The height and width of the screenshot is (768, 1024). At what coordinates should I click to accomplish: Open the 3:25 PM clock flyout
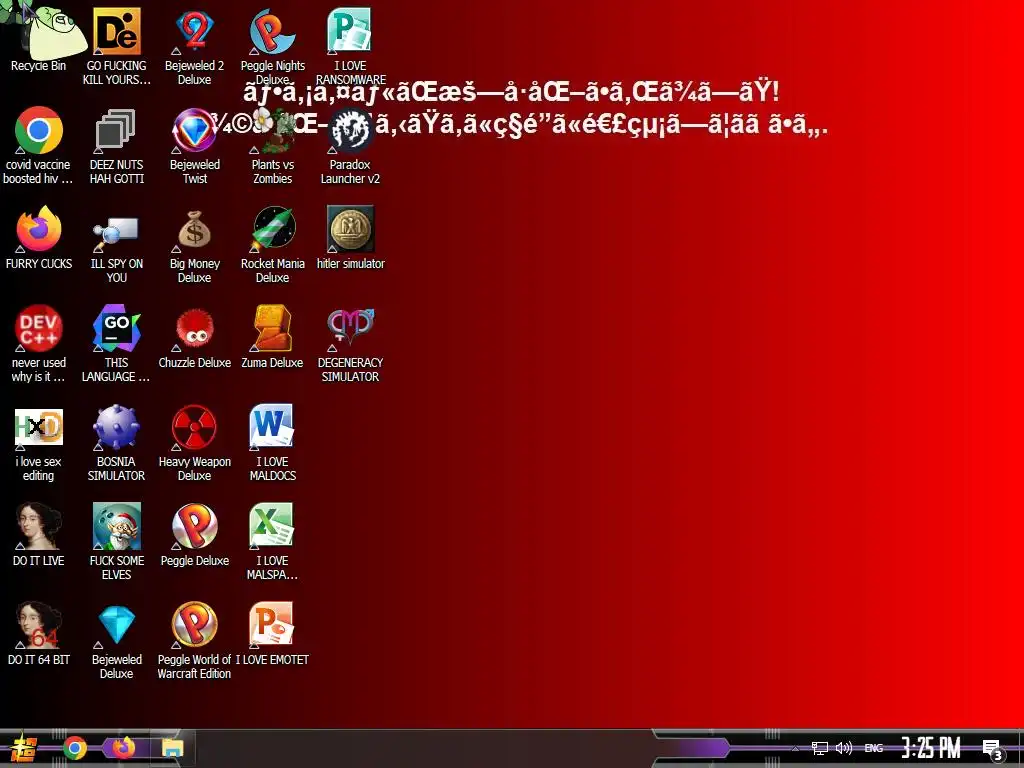tap(931, 748)
